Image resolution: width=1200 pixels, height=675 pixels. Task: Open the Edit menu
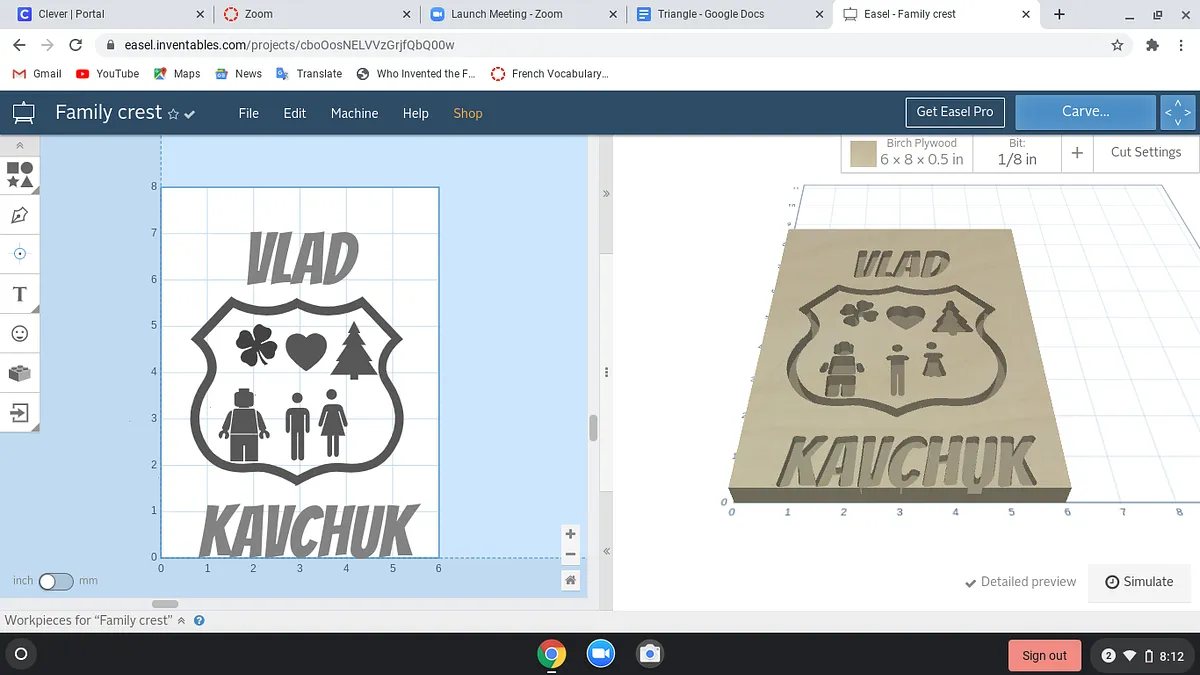[295, 113]
